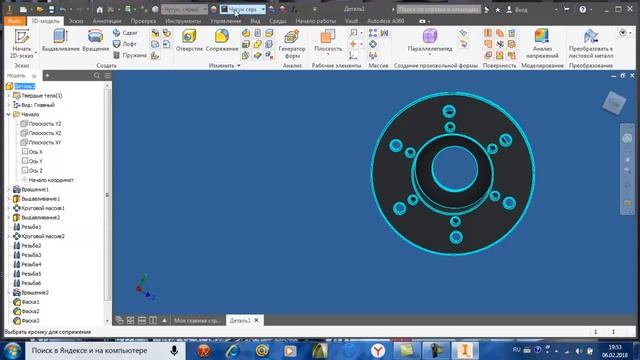
Task: Open the Файл menu
Action: 15,21
